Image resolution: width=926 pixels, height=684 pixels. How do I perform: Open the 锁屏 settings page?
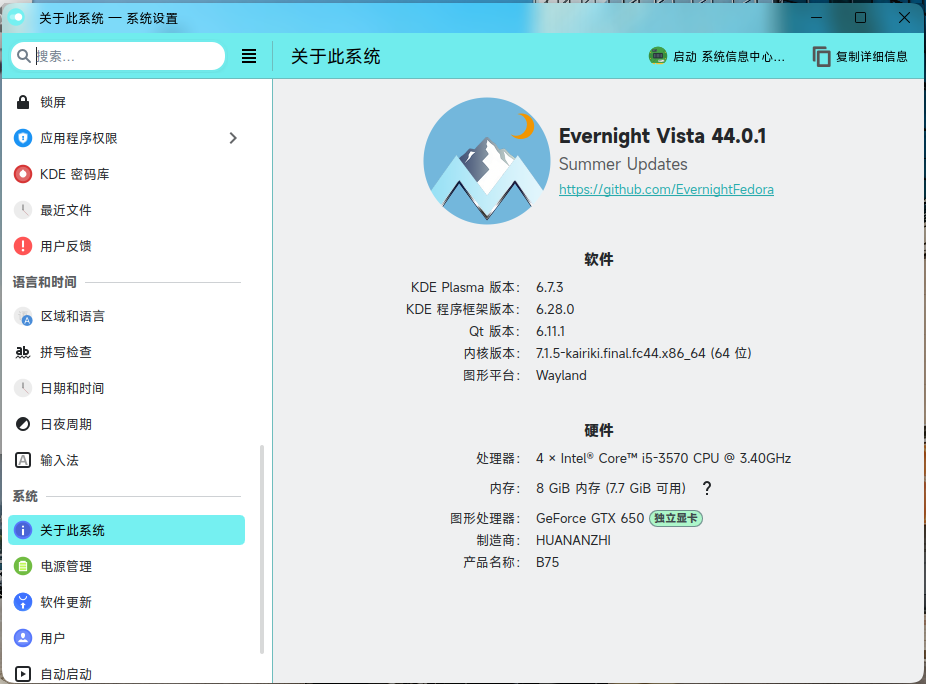tap(126, 102)
